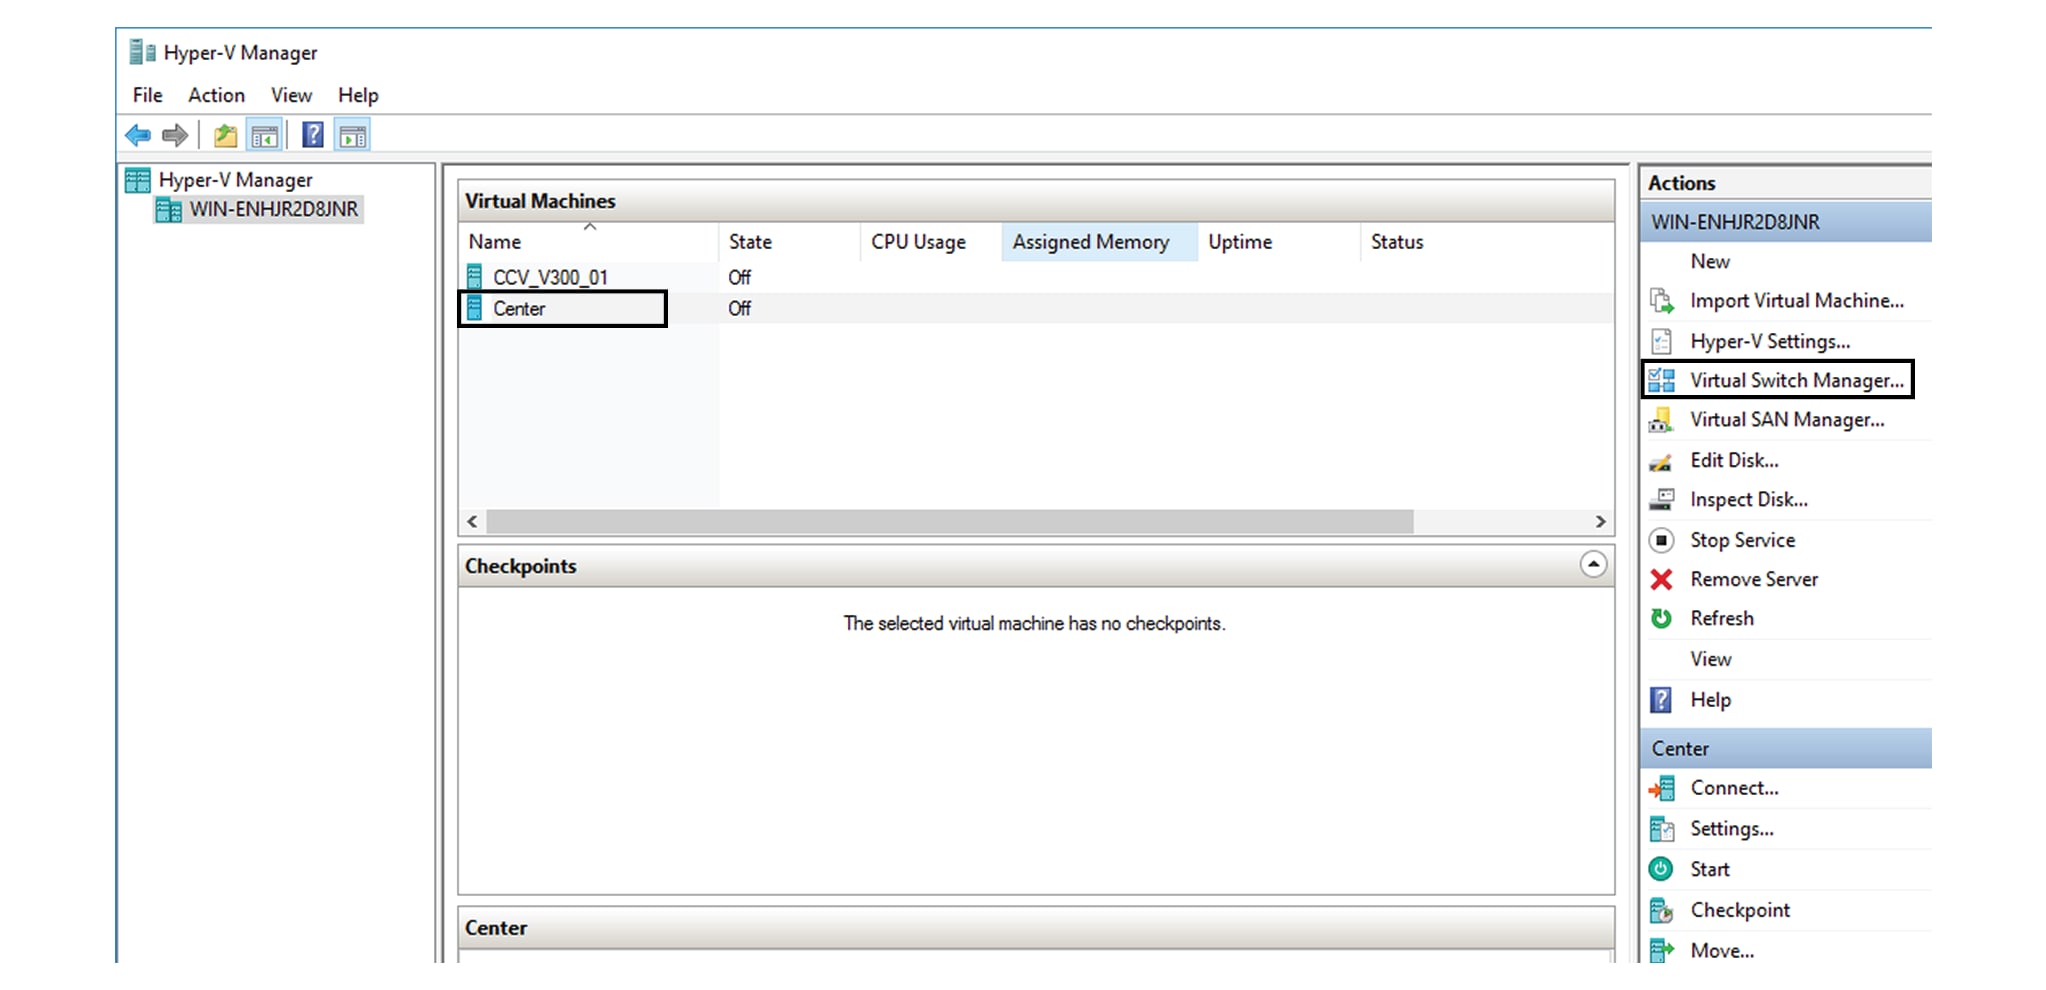Click the Back arrow toolbar icon
Image resolution: width=2046 pixels, height=990 pixels.
point(138,134)
